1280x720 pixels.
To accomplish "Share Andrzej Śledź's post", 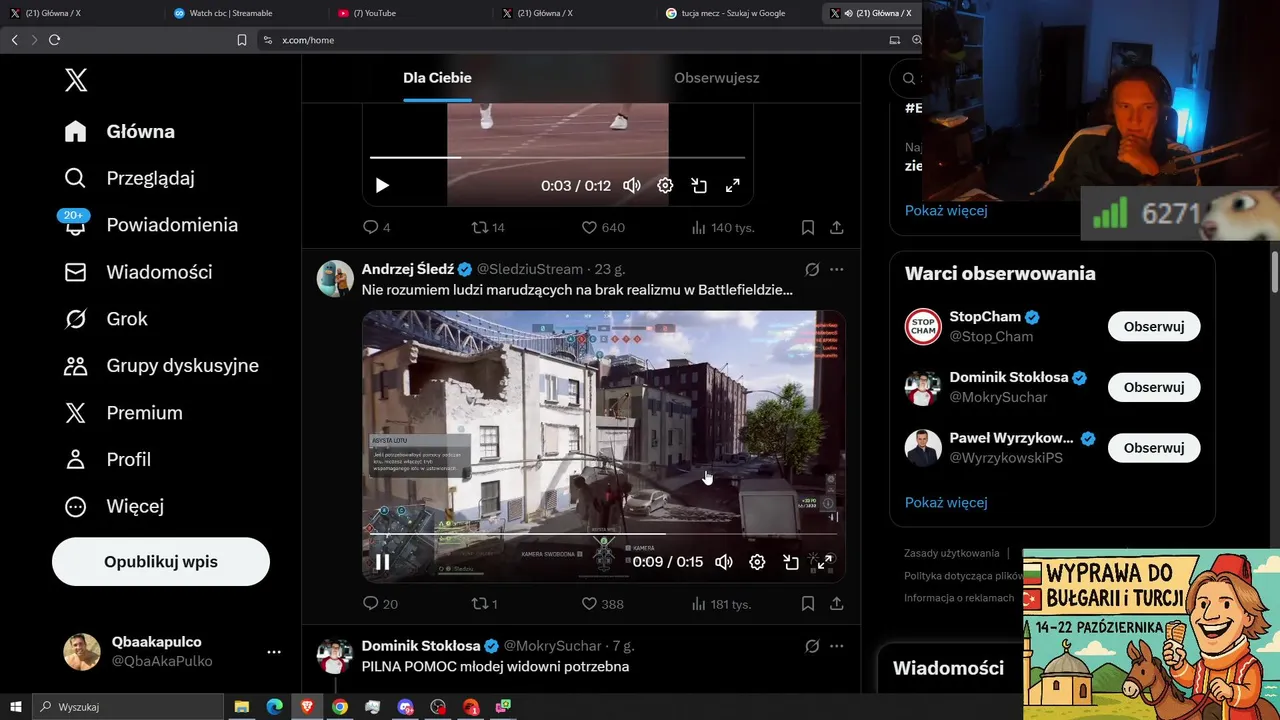I will [x=837, y=604].
